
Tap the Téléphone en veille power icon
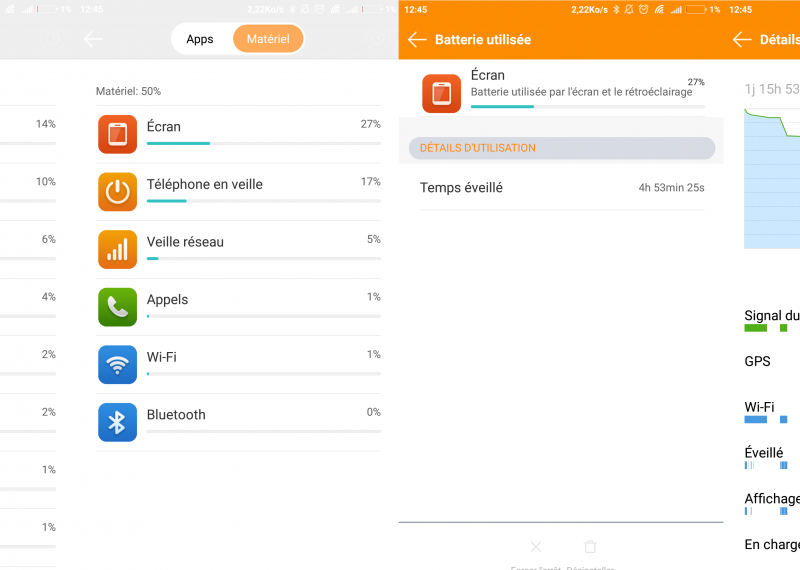tap(117, 192)
